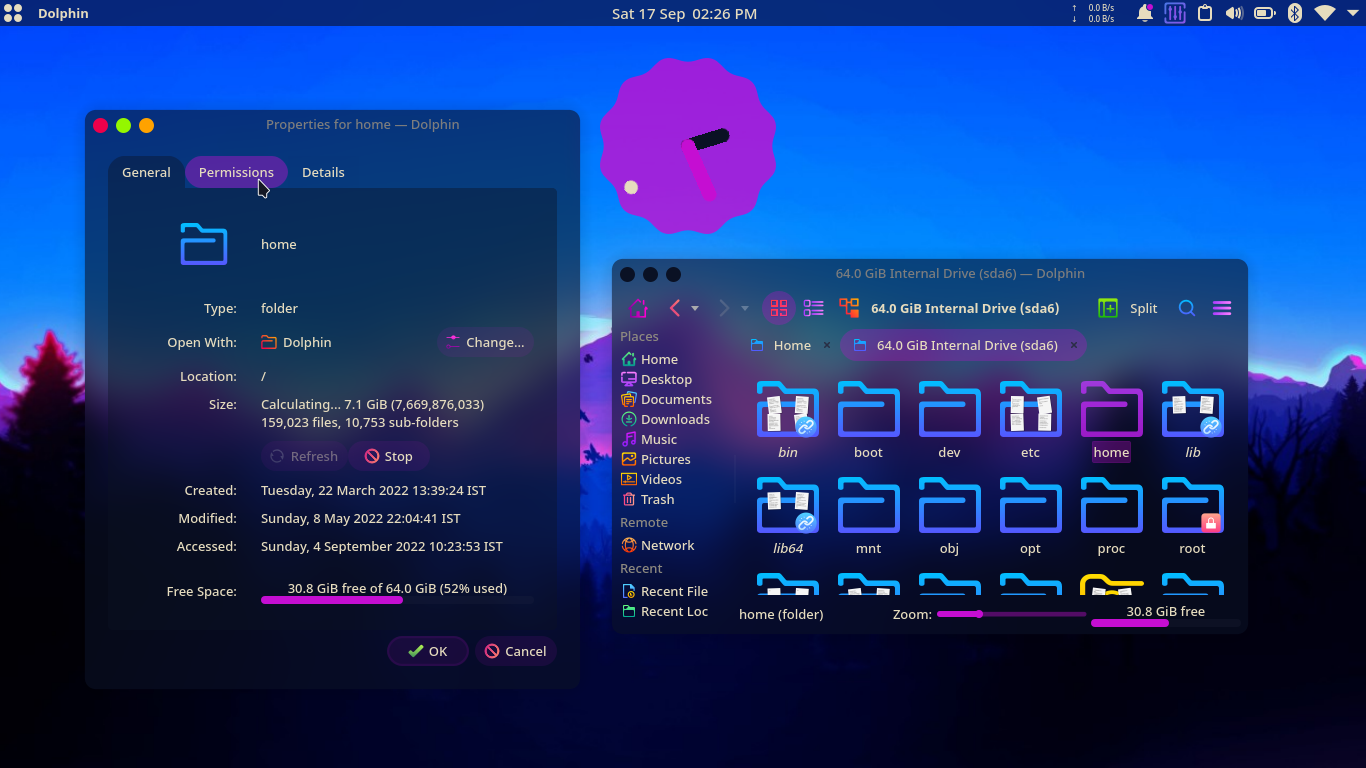Image resolution: width=1366 pixels, height=768 pixels.
Task: Open the tray expander arrow
Action: click(x=1353, y=13)
